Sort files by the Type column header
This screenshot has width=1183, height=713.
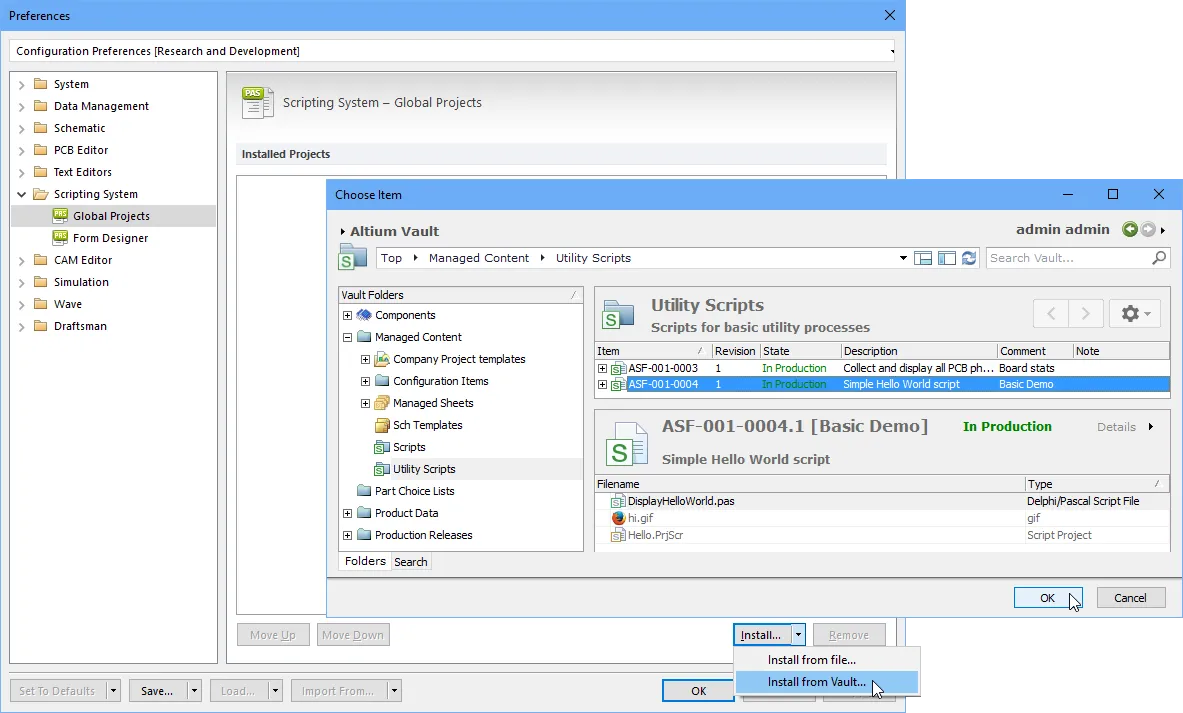coord(1096,484)
